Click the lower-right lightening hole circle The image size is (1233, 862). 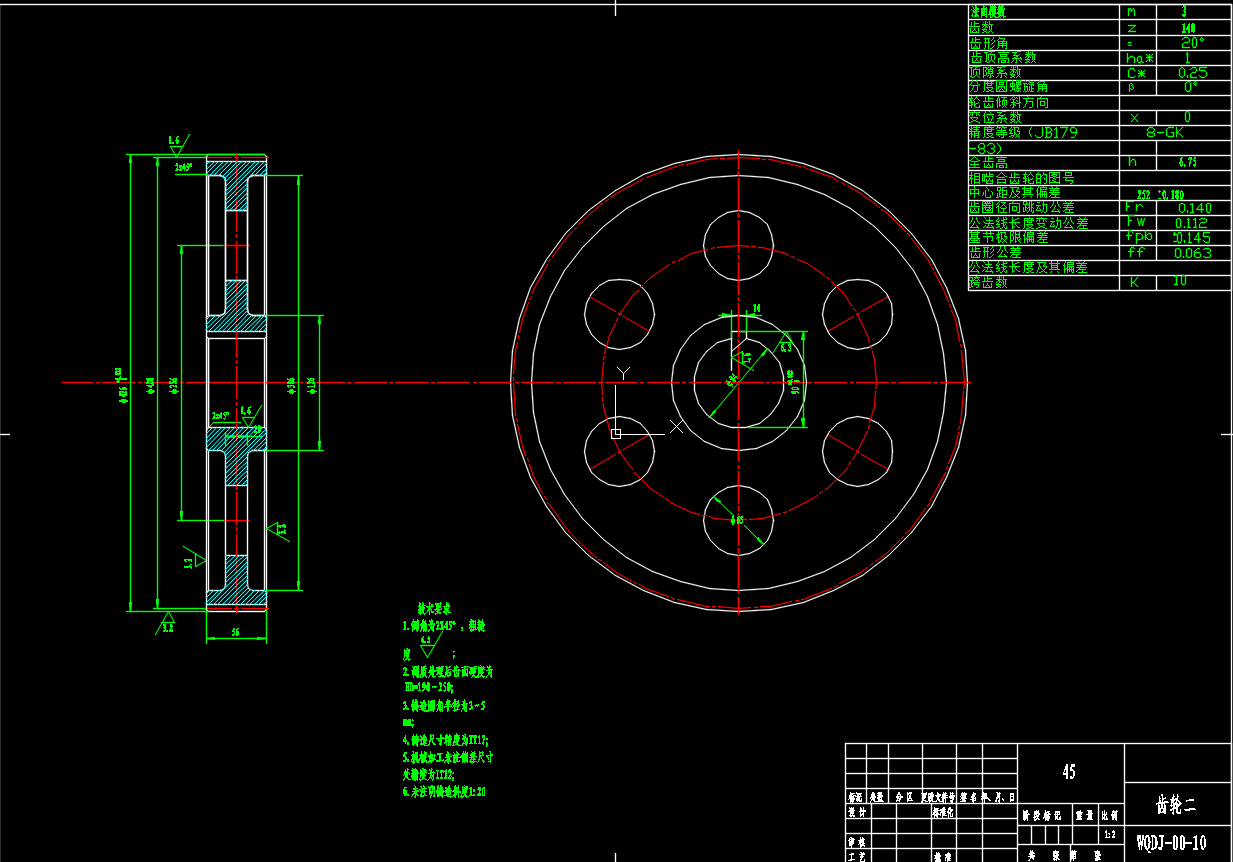click(x=857, y=451)
